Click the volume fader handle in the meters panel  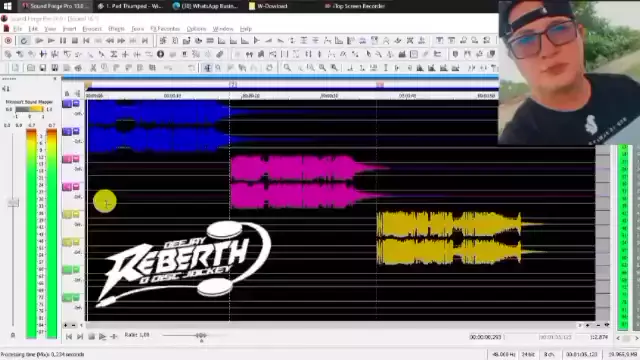click(x=13, y=202)
